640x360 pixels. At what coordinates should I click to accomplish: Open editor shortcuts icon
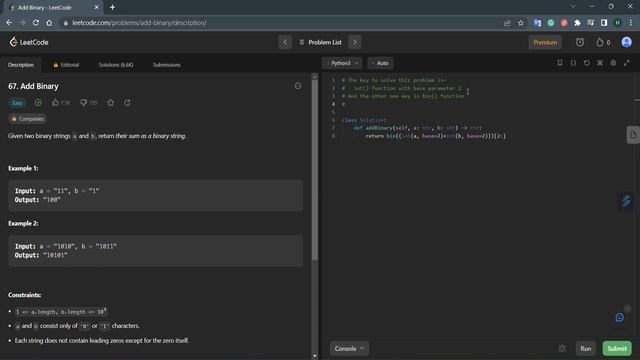600,63
